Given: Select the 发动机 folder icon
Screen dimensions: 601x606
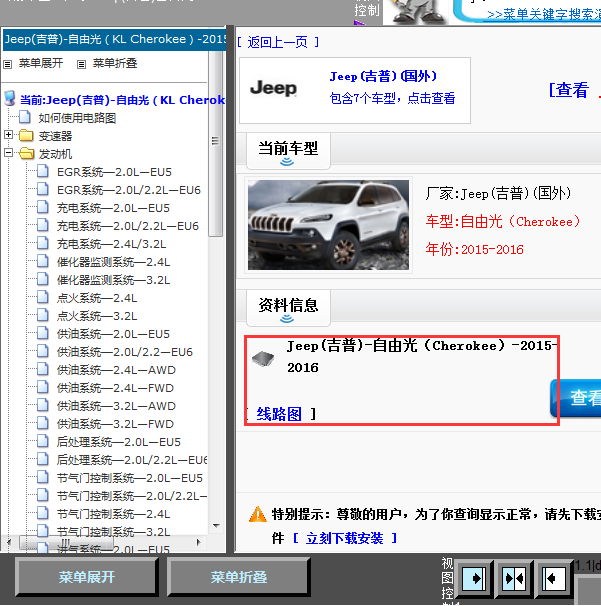Looking at the screenshot, I should (x=26, y=153).
